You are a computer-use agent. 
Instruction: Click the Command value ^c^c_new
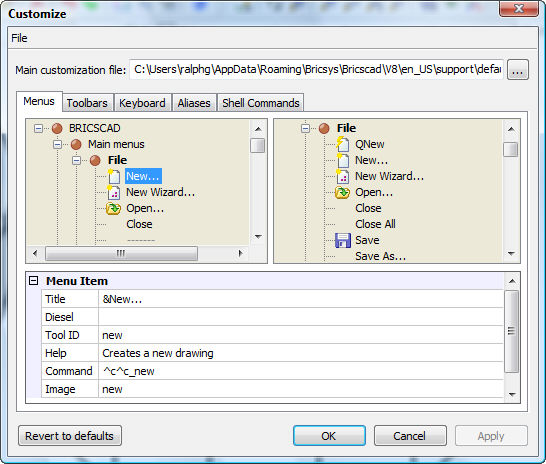coord(301,371)
